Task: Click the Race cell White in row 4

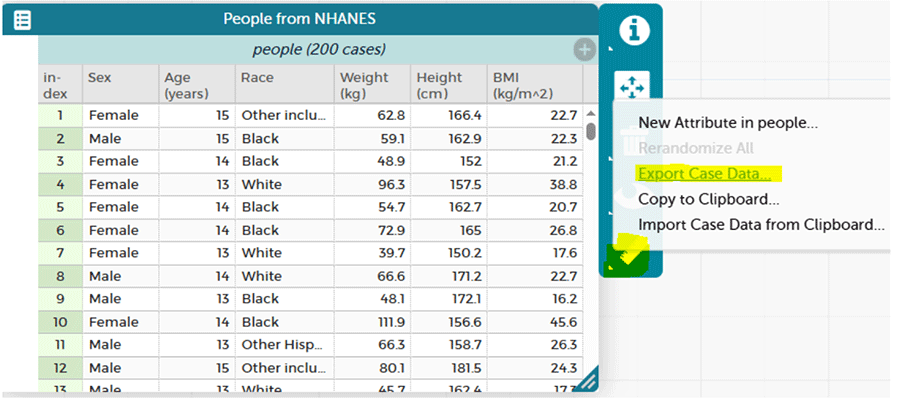Action: tap(285, 184)
